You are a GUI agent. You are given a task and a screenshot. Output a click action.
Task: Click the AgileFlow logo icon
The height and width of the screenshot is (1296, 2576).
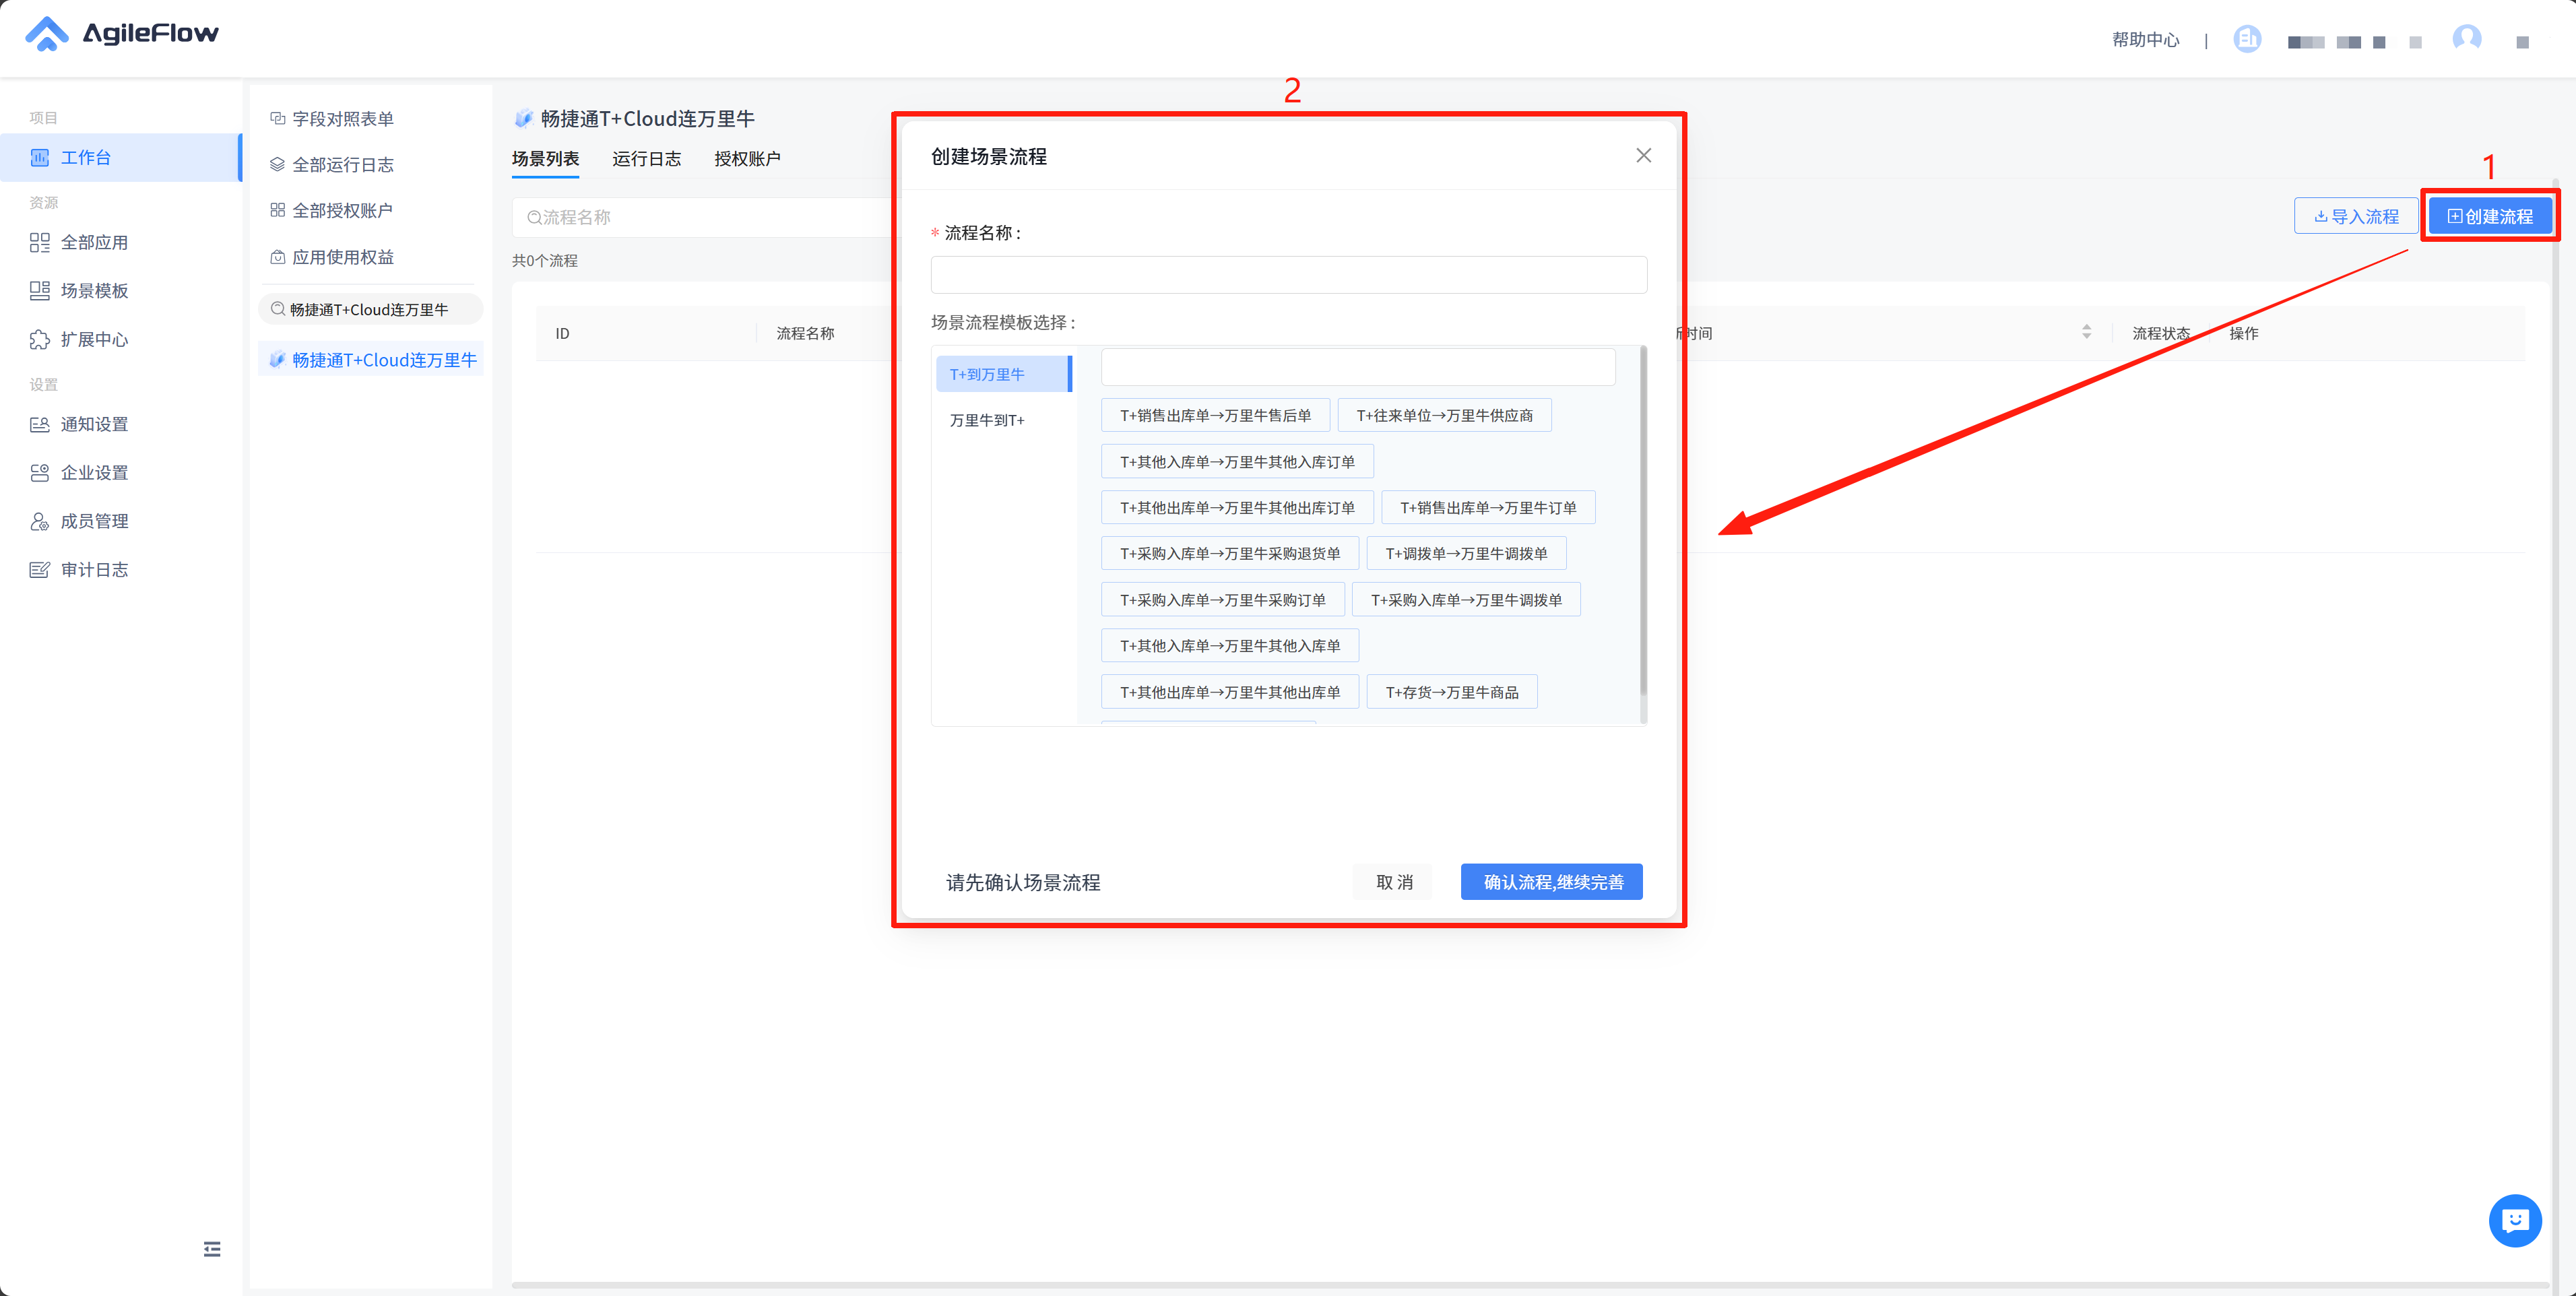coord(46,34)
